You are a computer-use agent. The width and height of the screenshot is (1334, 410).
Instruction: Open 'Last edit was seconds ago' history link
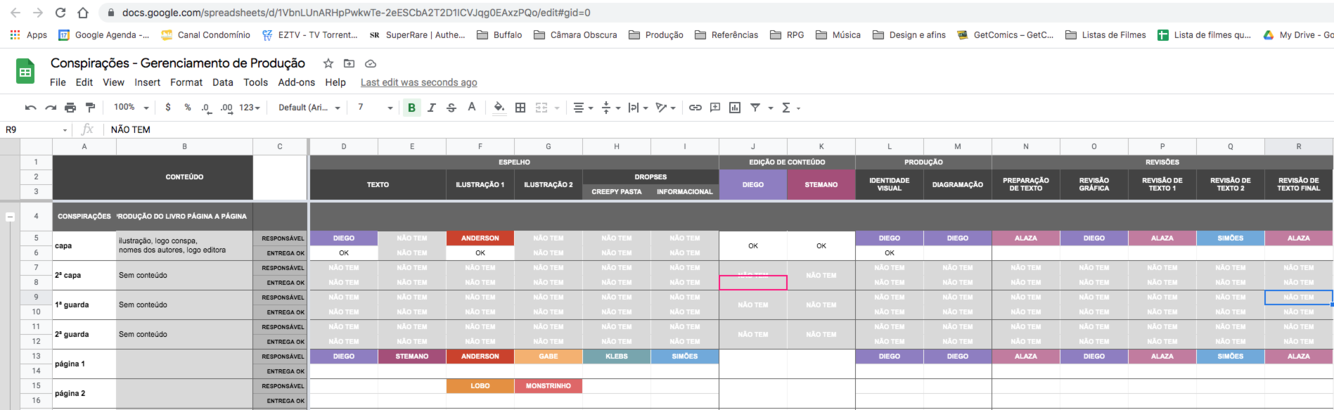pyautogui.click(x=419, y=82)
